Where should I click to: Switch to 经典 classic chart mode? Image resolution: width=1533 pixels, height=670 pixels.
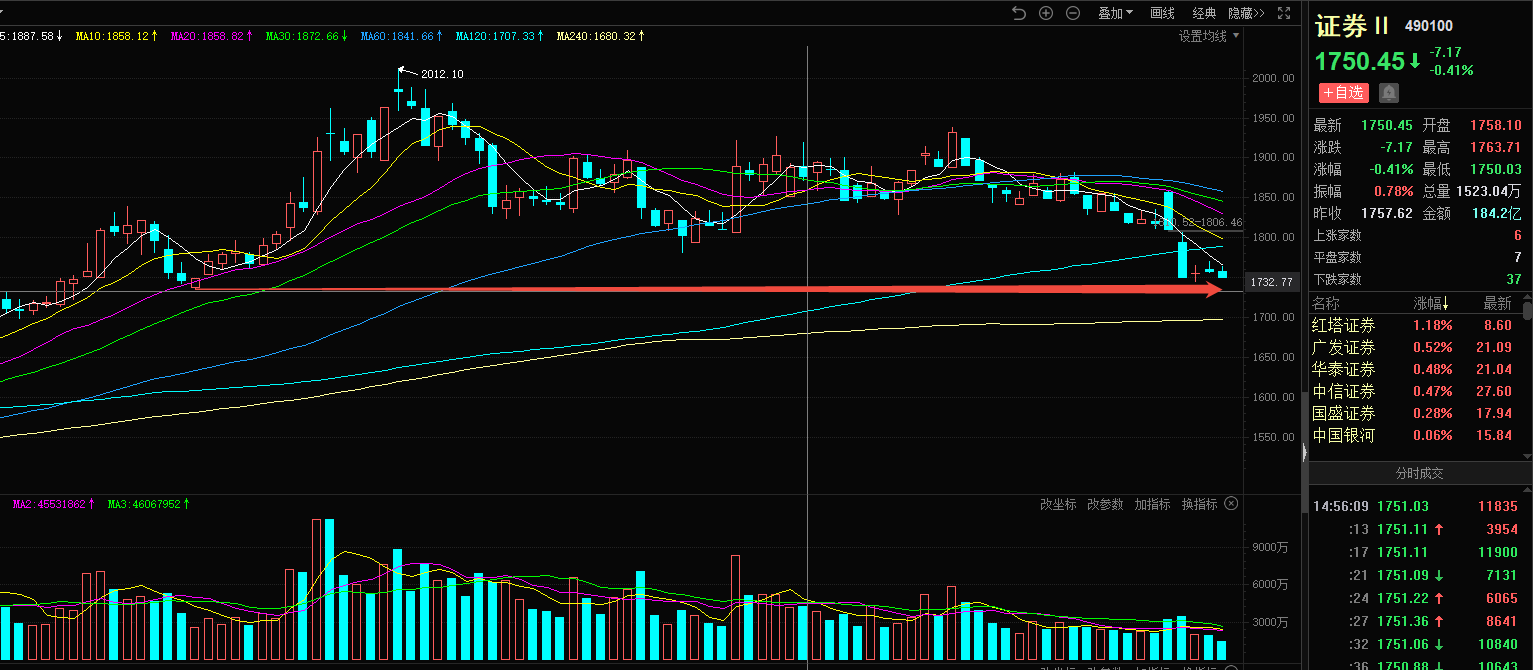pyautogui.click(x=1204, y=13)
